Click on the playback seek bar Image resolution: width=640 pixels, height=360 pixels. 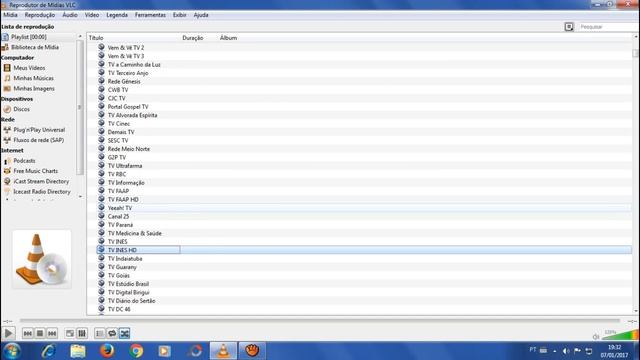pyautogui.click(x=320, y=321)
